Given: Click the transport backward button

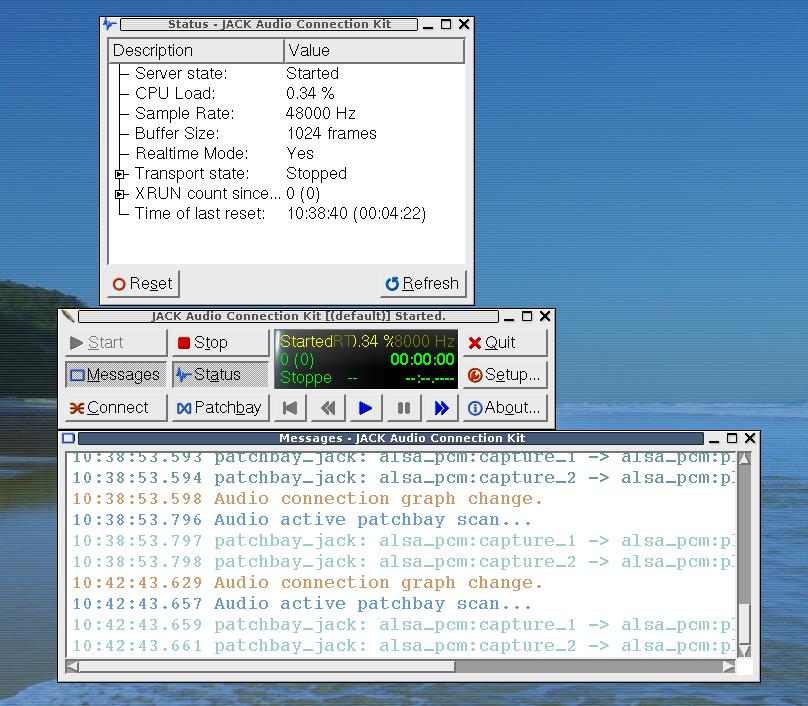Looking at the screenshot, I should pos(328,408).
